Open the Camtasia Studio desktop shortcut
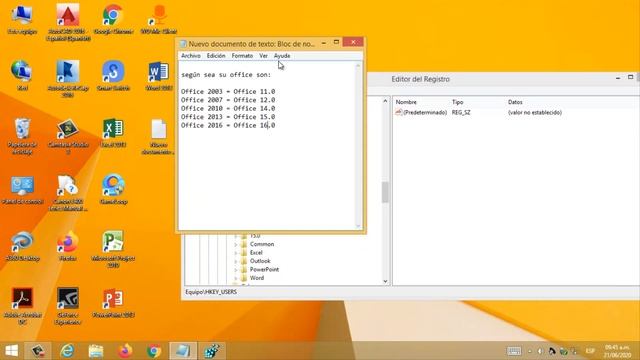This screenshot has height=360, width=640. pos(68,136)
